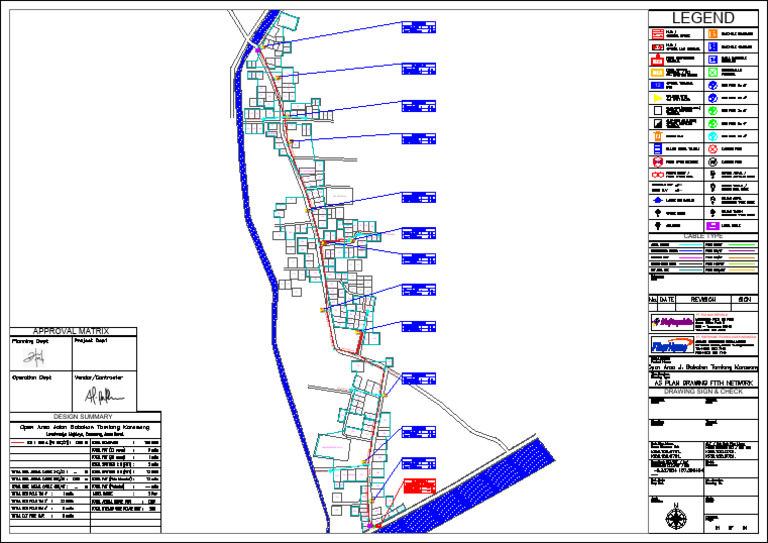768x543 pixels.
Task: Click the red callout box on the map
Action: 420,486
